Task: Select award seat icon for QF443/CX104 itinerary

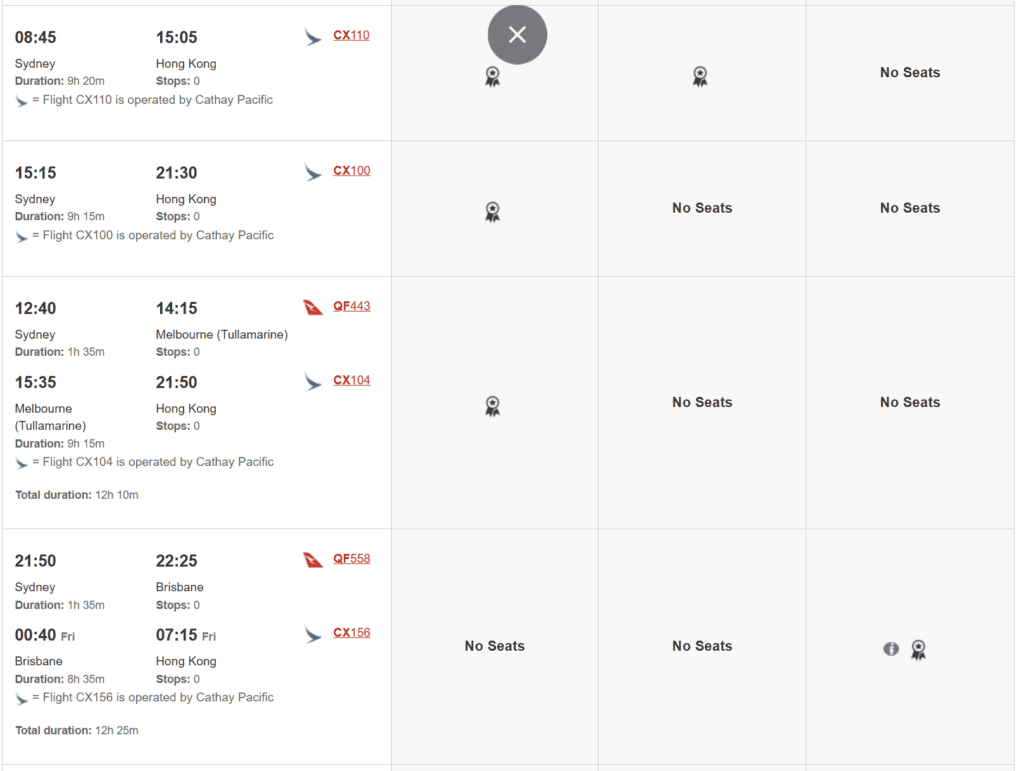Action: [492, 405]
